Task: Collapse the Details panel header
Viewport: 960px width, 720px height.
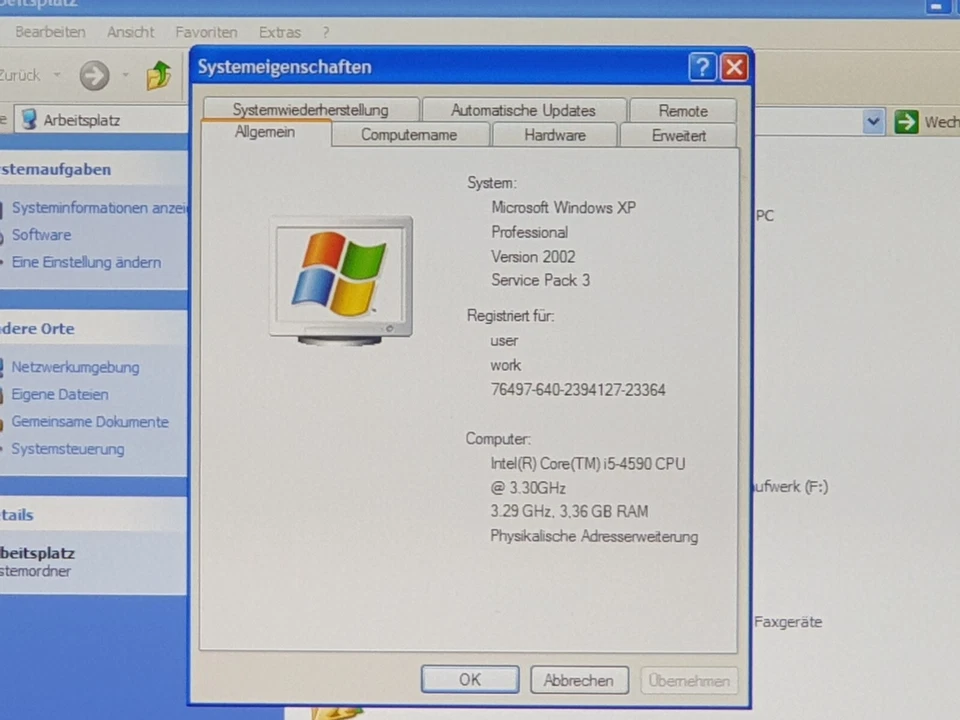Action: click(x=94, y=515)
